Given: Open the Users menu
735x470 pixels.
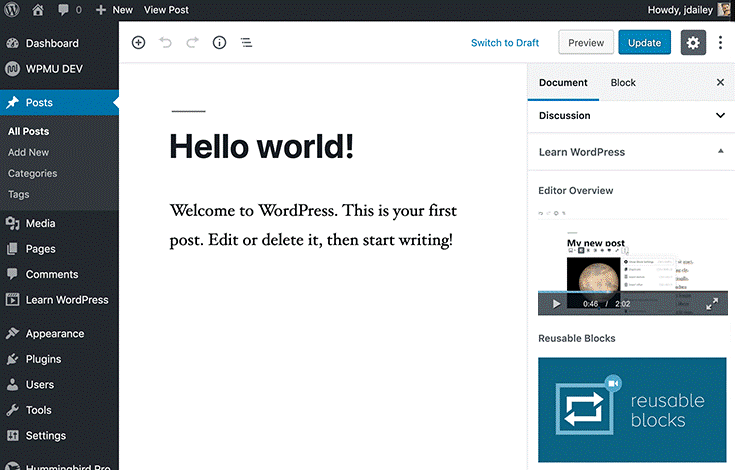Looking at the screenshot, I should (59, 385).
